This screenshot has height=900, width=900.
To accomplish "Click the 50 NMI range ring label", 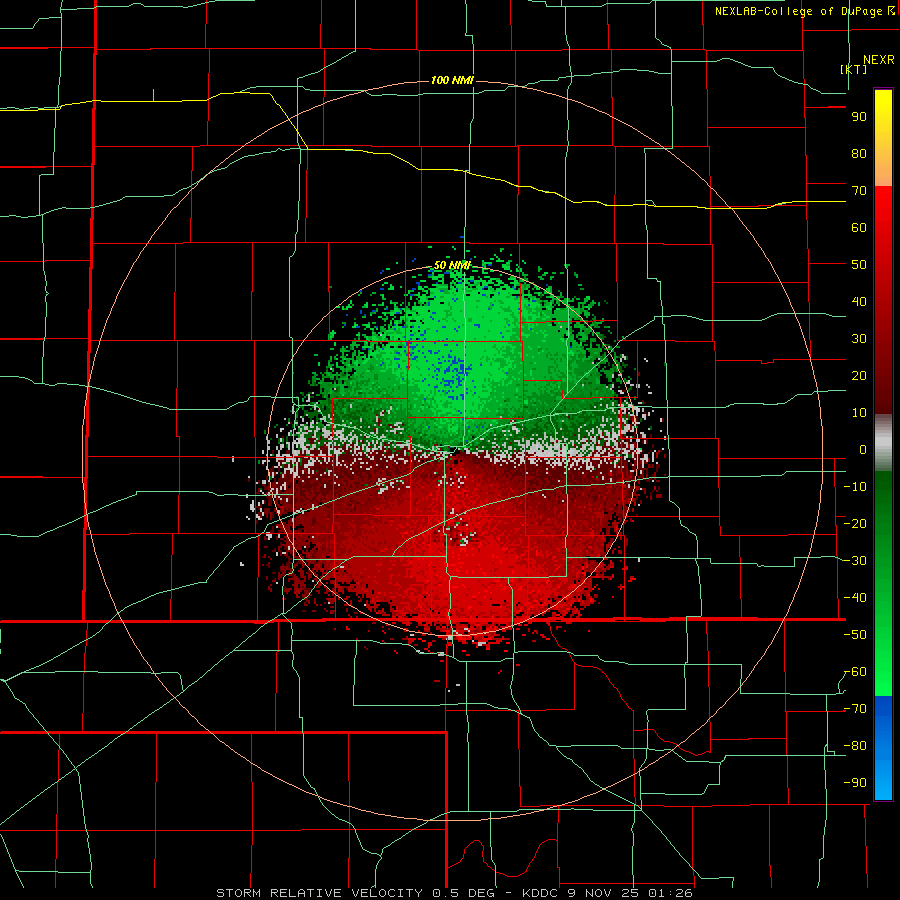I will 452,265.
